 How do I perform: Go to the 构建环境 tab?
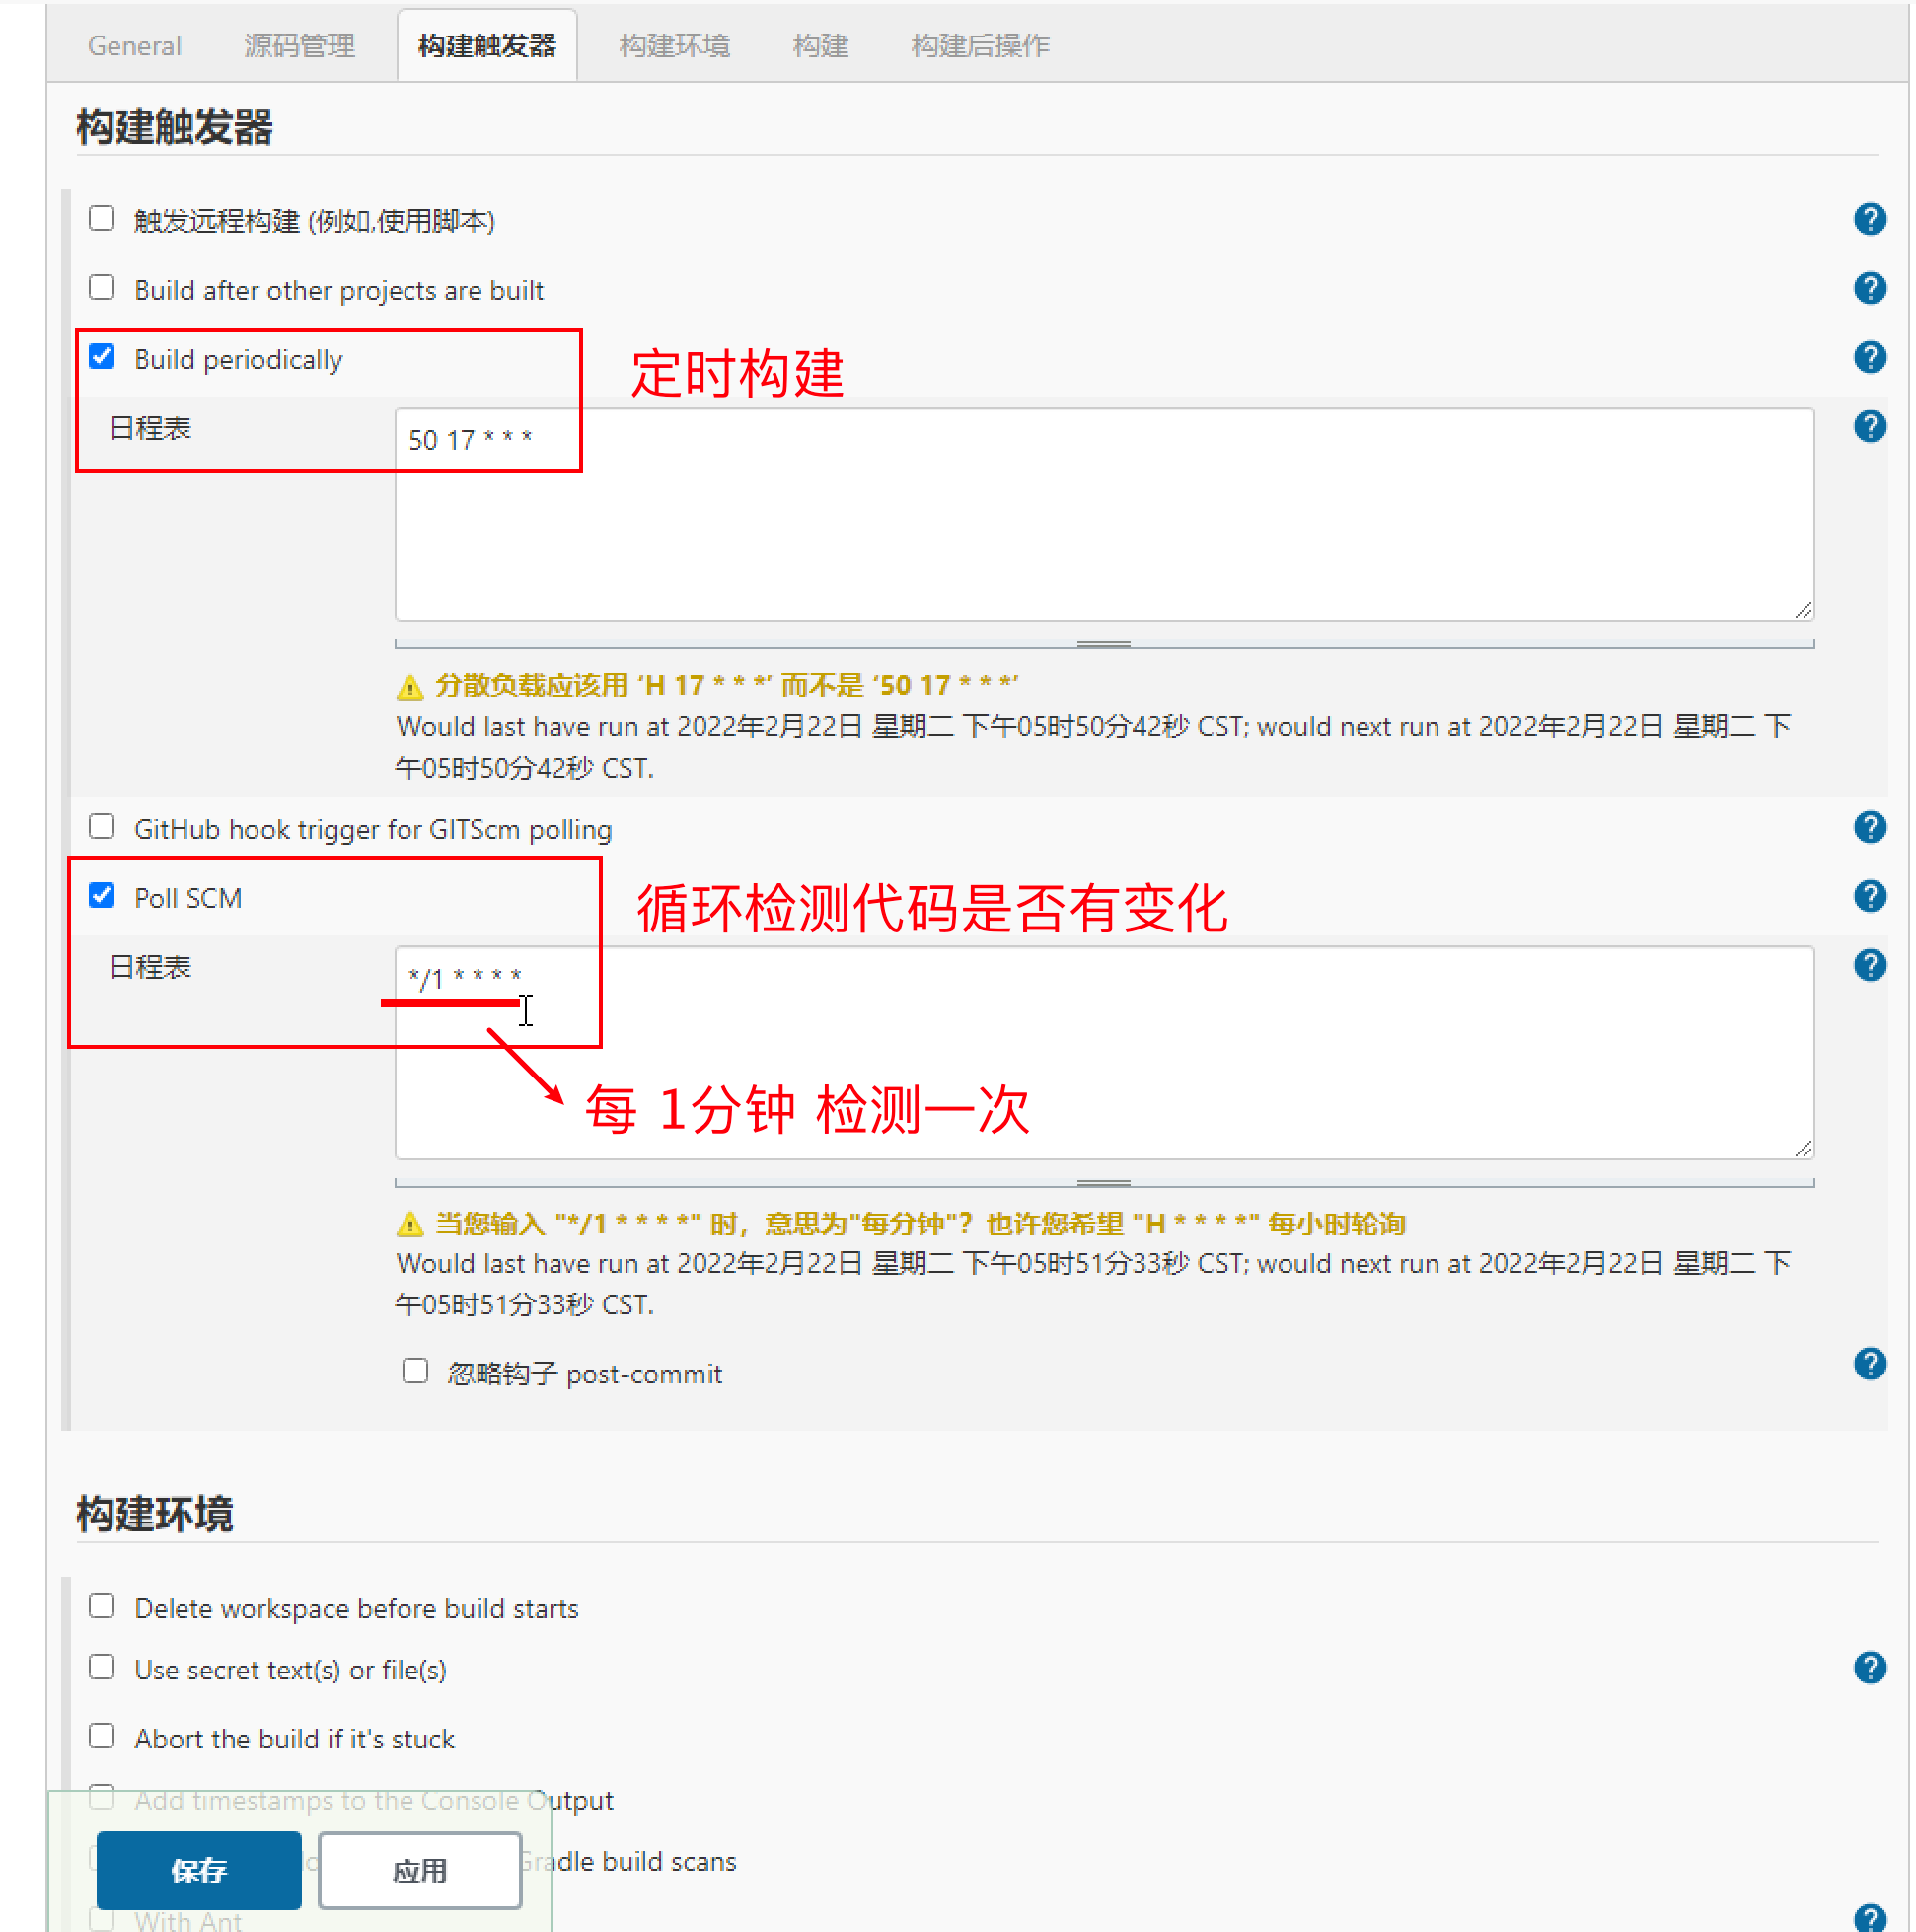[674, 46]
